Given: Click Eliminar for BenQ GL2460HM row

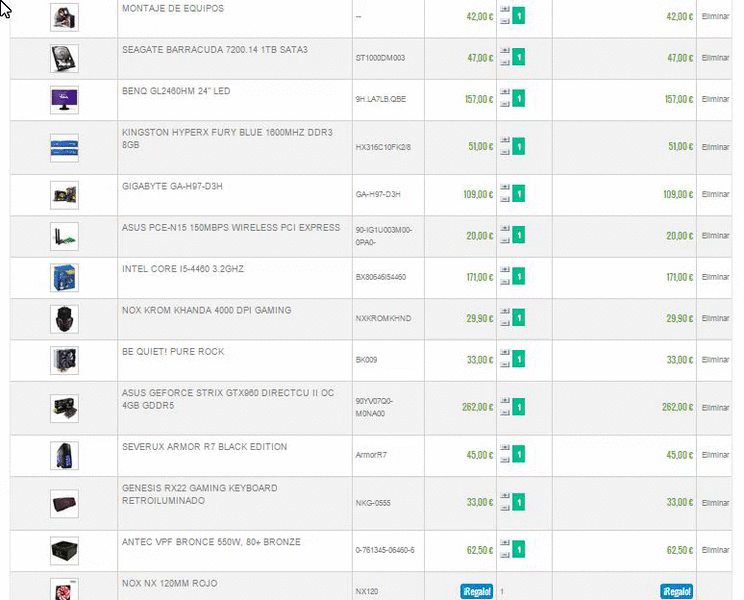Looking at the screenshot, I should (715, 99).
